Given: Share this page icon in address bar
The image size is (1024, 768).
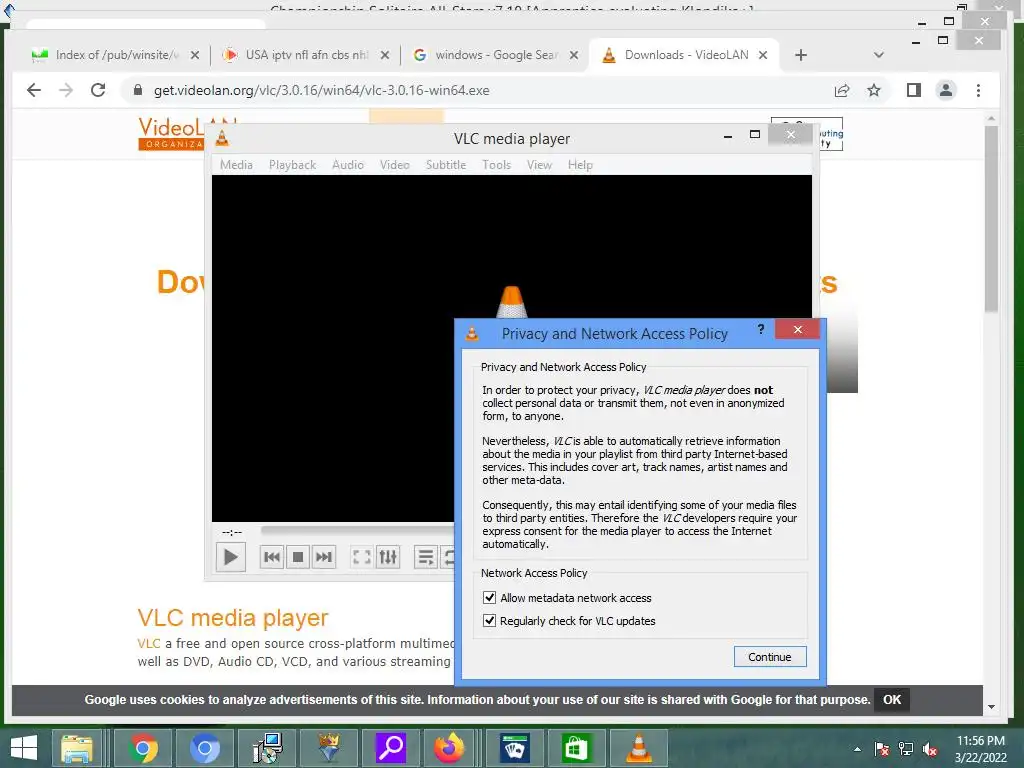Looking at the screenshot, I should (x=842, y=90).
